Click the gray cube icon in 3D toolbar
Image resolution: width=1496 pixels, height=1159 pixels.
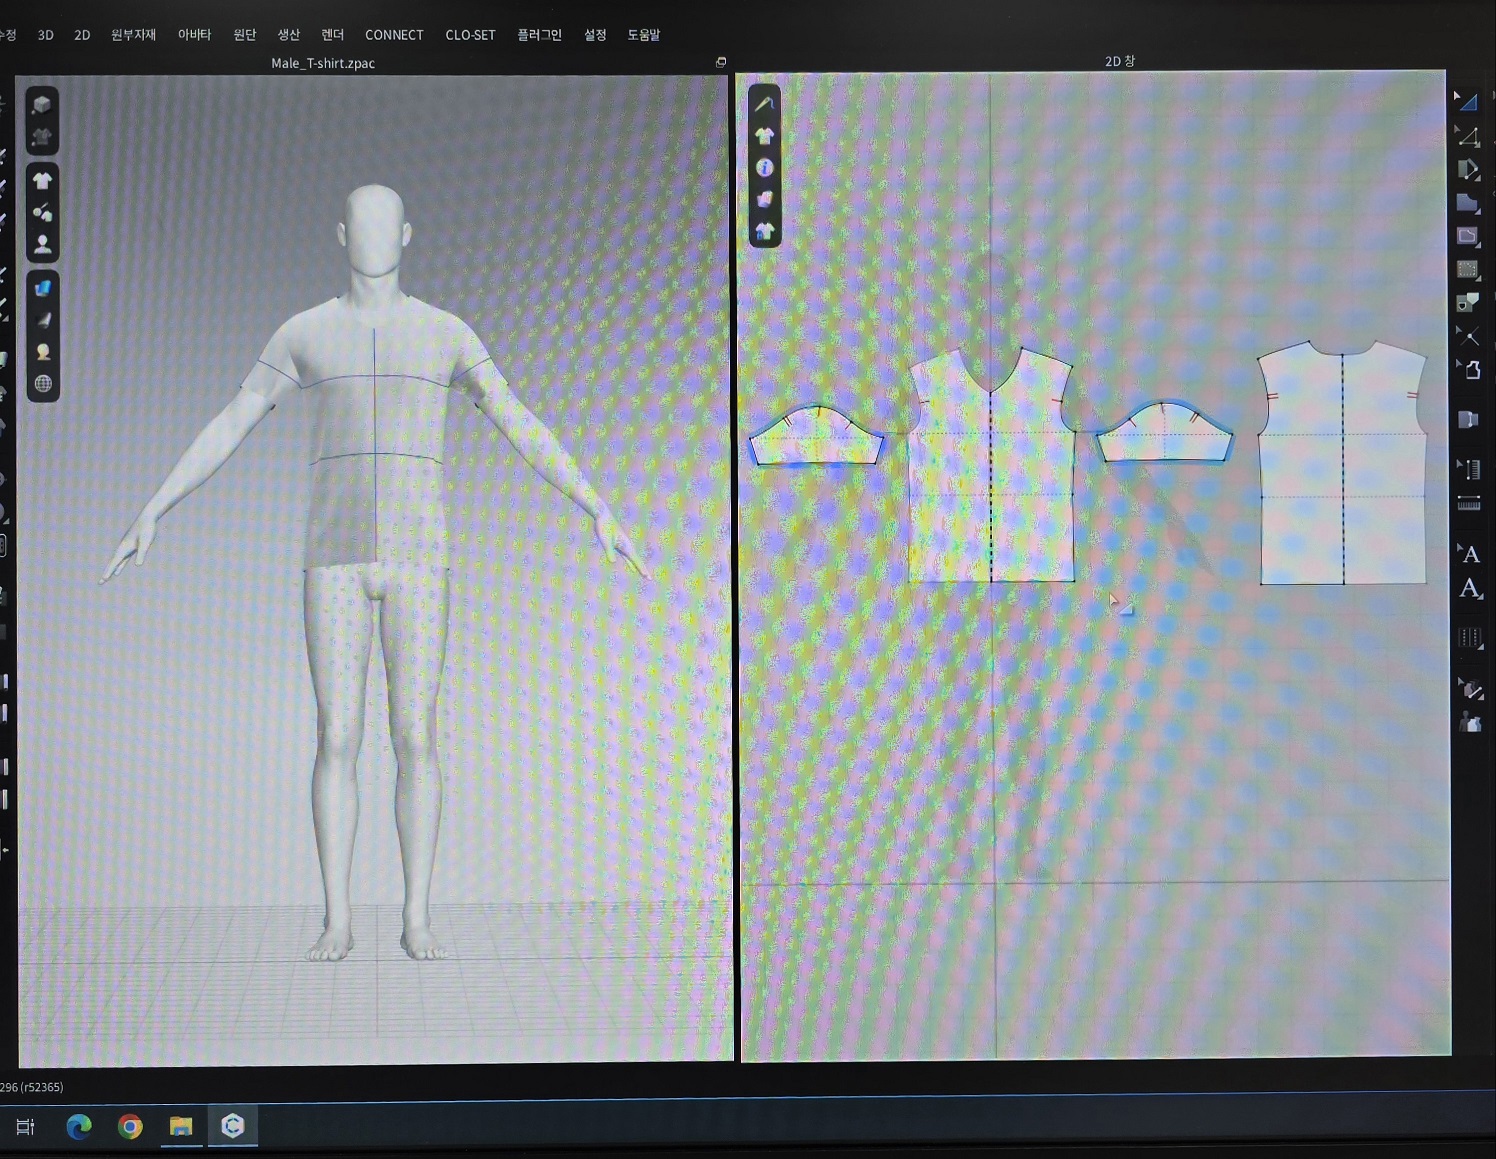(x=42, y=105)
